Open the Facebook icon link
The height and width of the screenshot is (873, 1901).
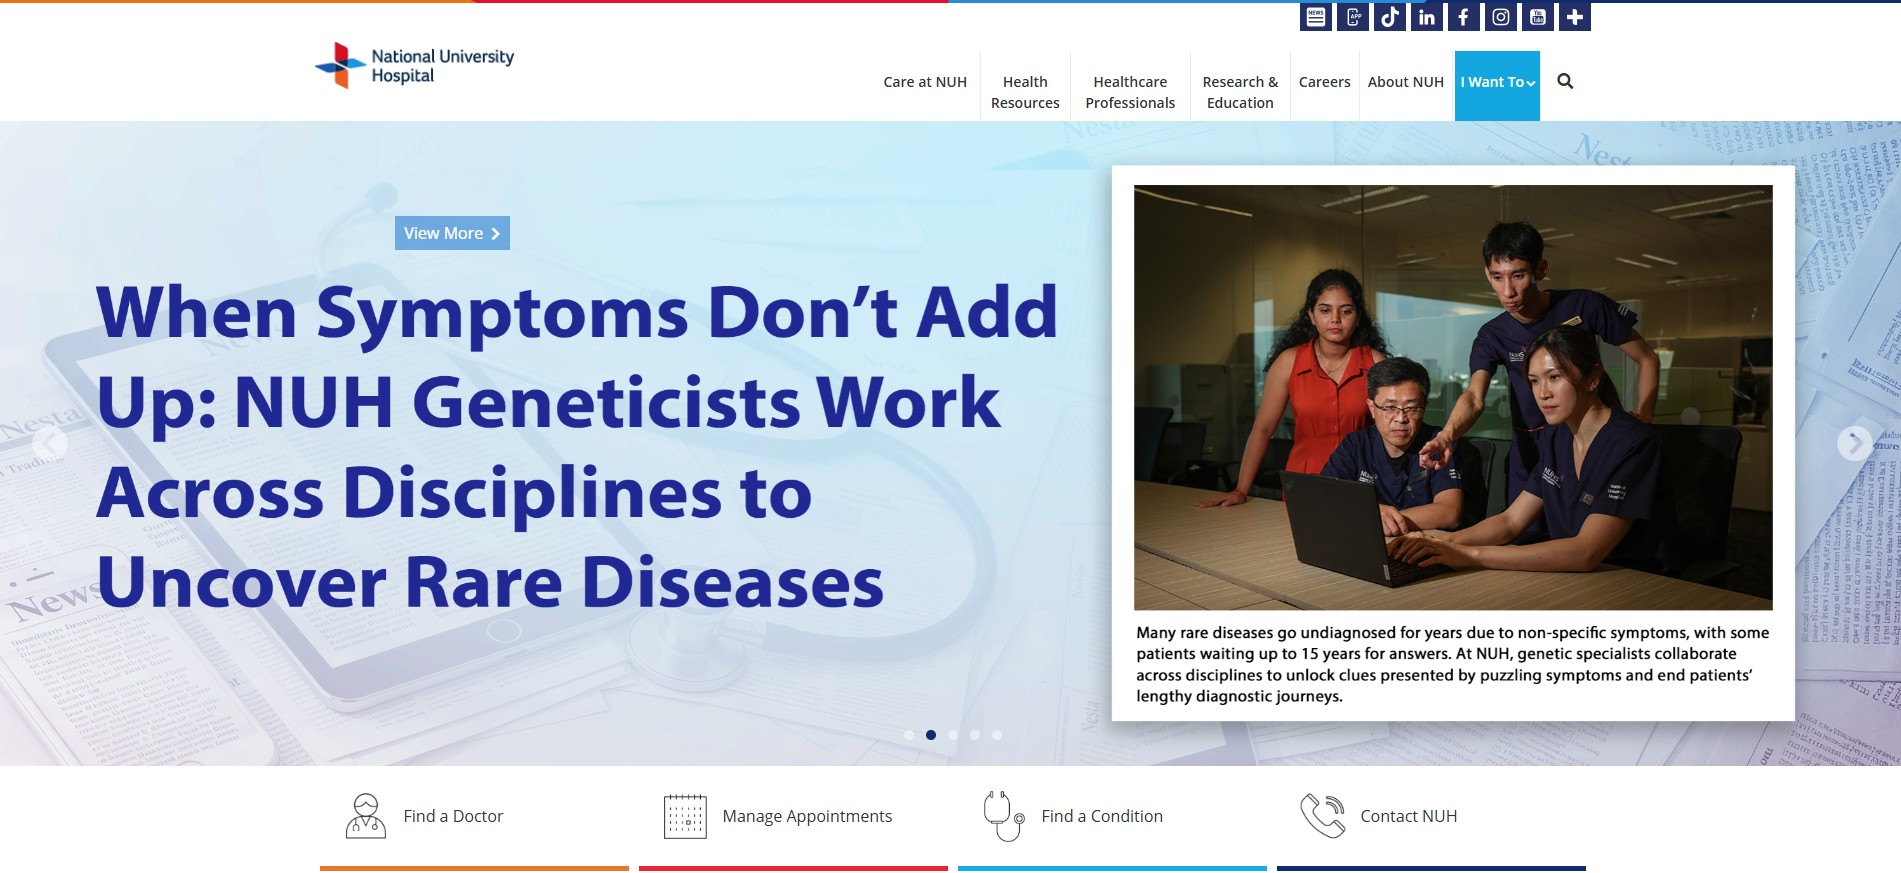pos(1464,17)
